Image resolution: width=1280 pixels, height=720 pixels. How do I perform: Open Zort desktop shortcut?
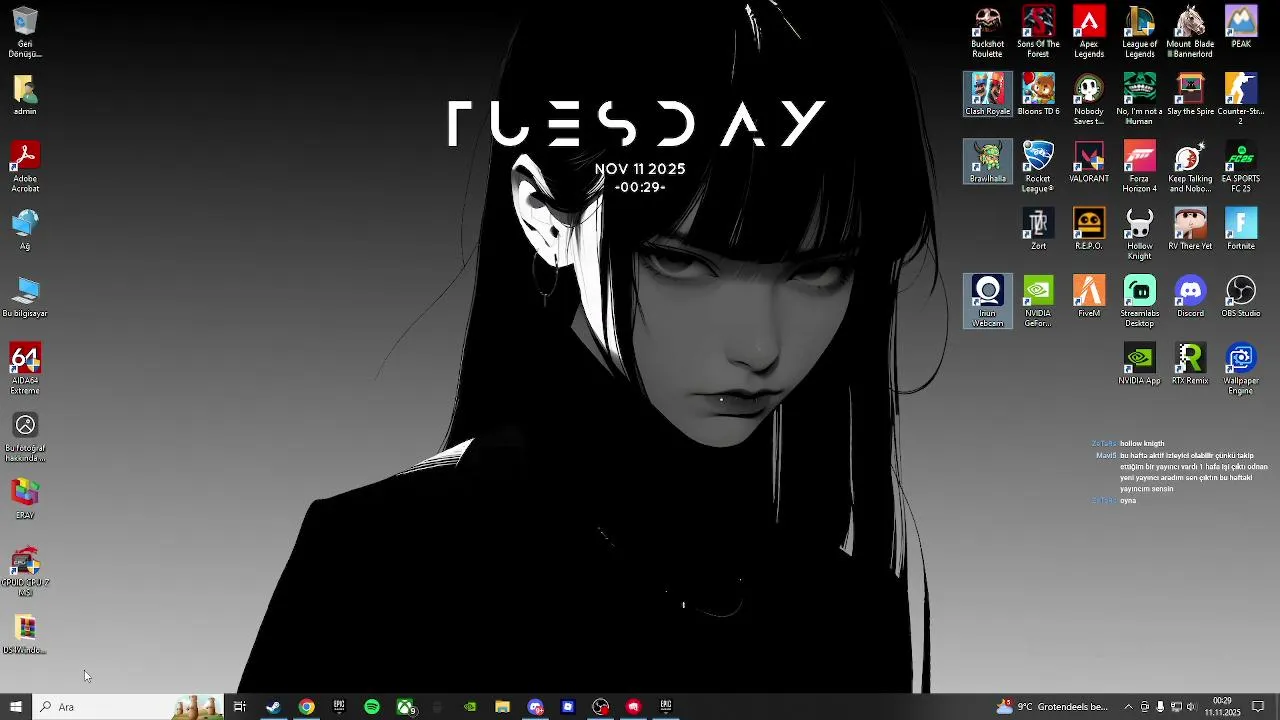pos(1038,228)
